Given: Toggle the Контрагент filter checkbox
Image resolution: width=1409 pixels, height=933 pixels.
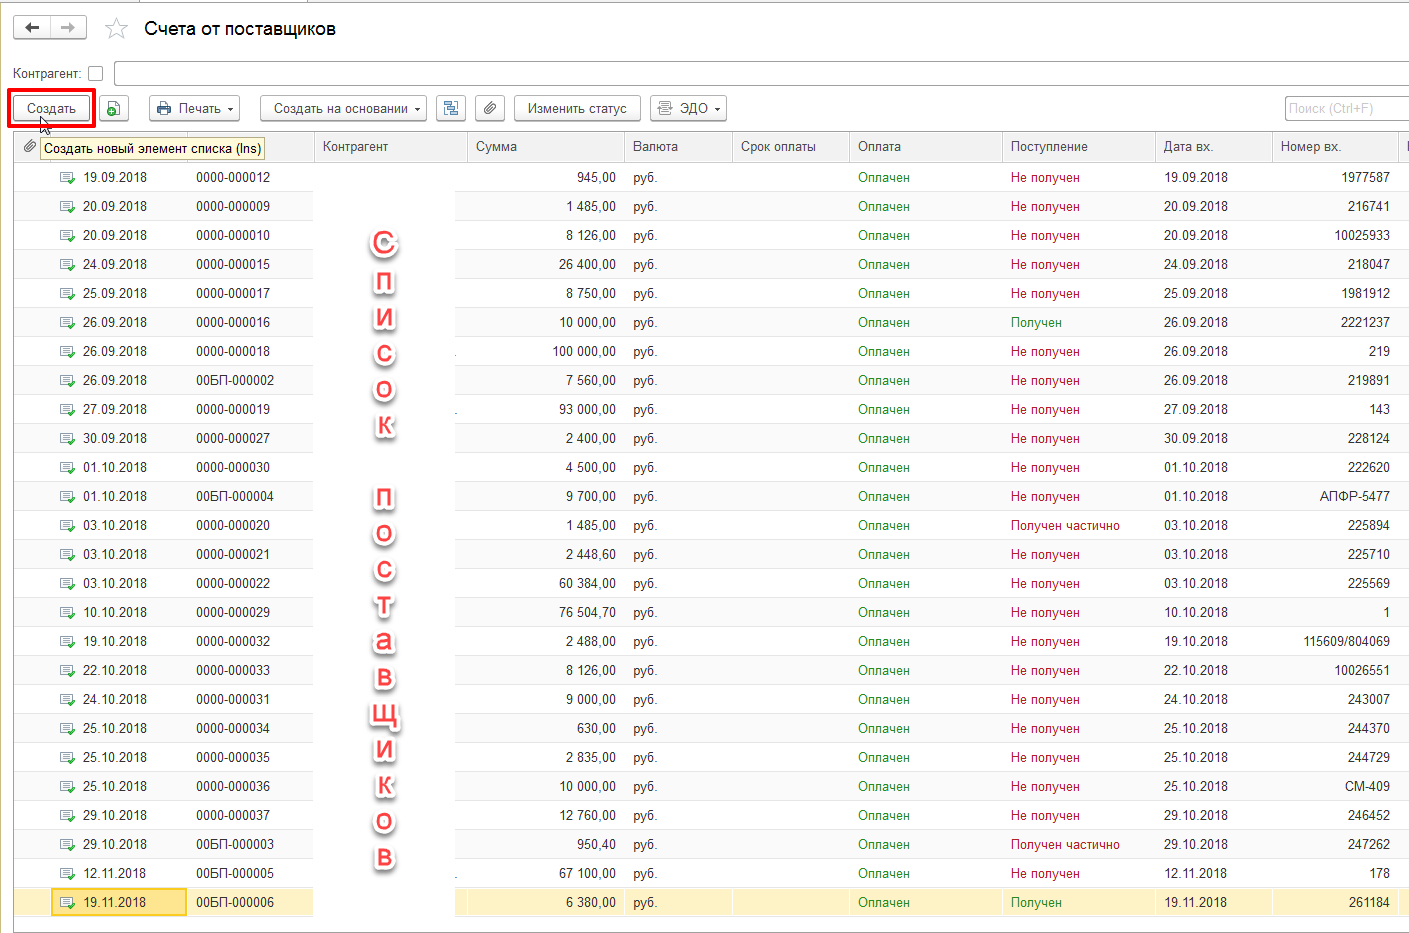Looking at the screenshot, I should [96, 73].
